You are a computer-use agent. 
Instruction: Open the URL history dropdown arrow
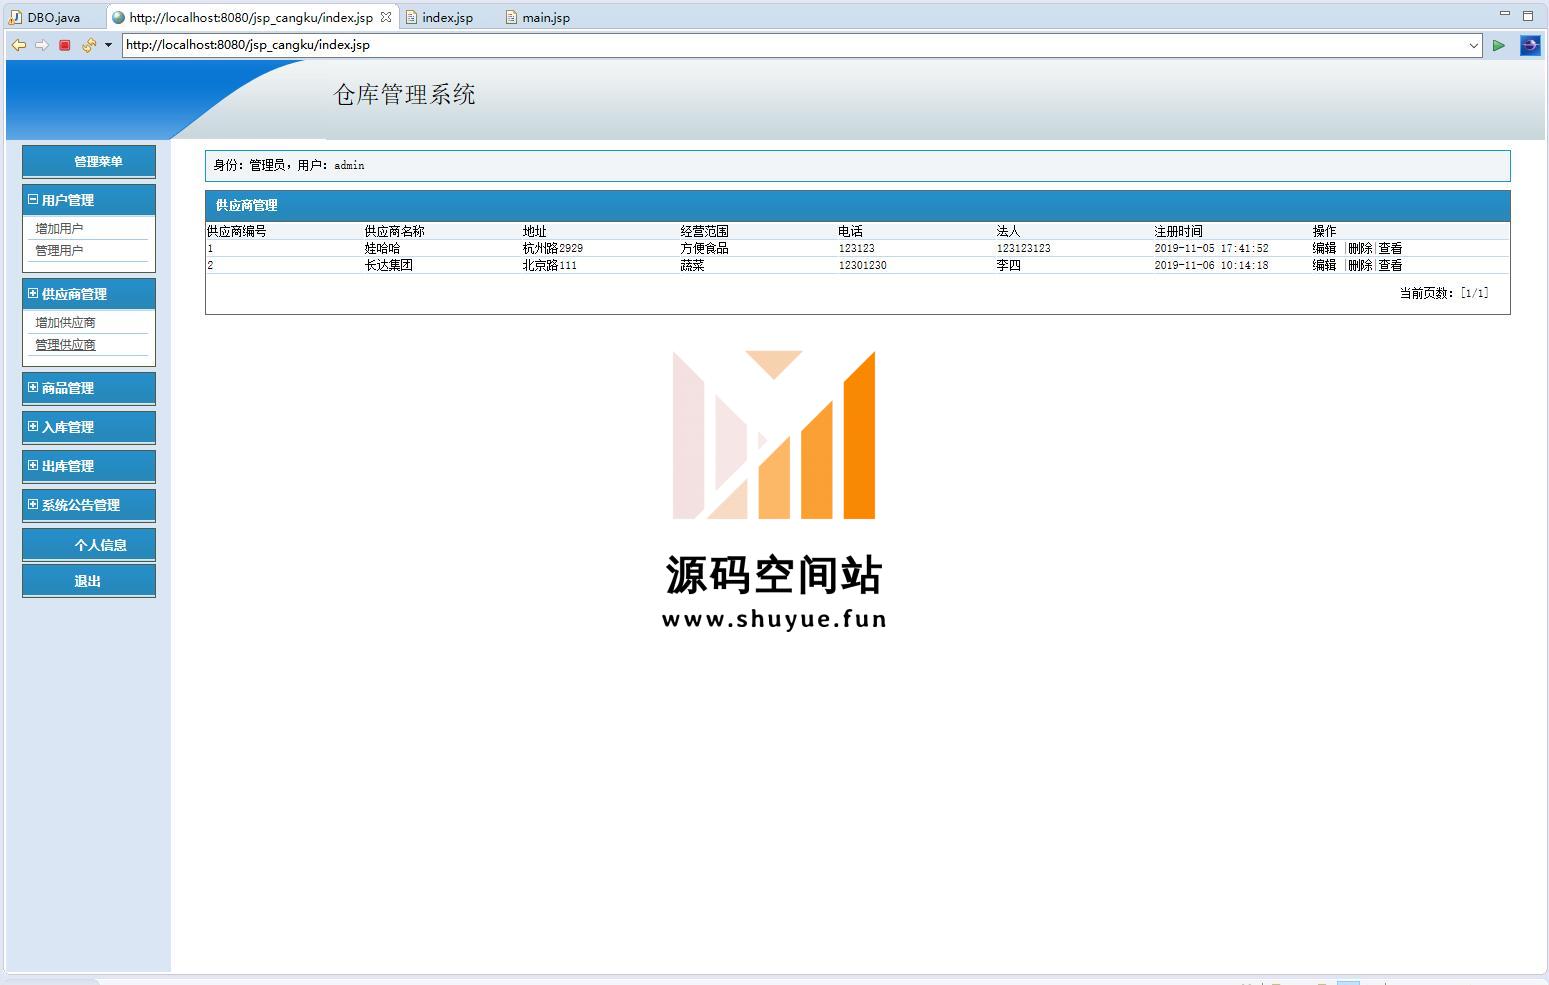[1473, 45]
